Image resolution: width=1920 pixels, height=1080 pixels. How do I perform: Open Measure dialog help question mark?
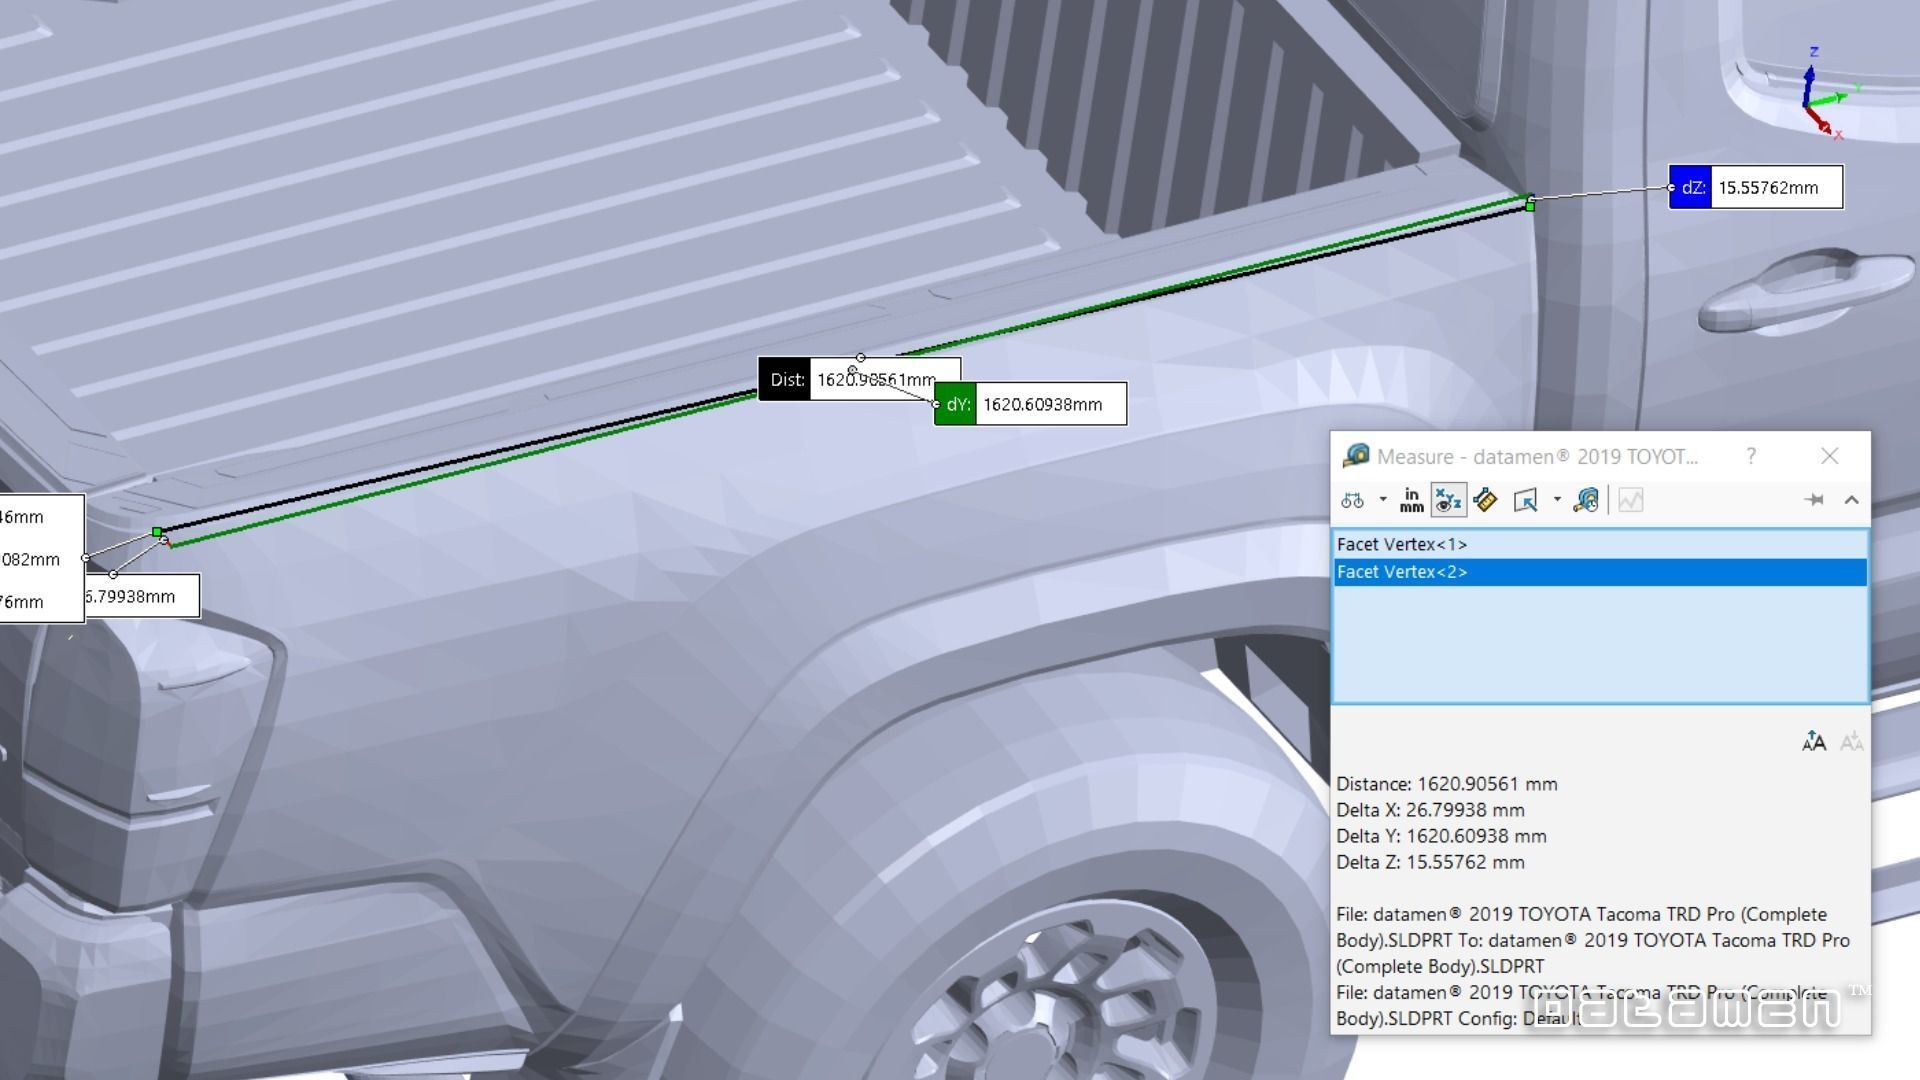(x=1751, y=456)
